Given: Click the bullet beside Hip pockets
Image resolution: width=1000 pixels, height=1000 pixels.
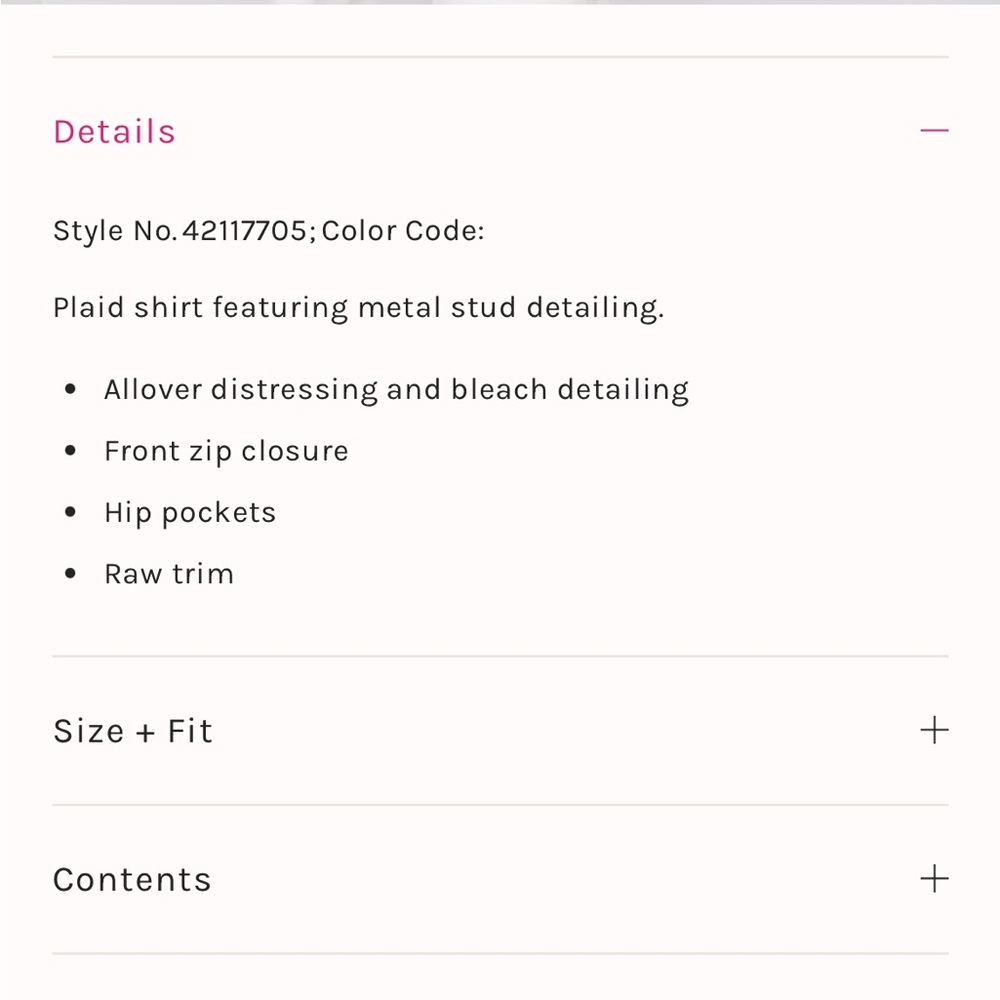Looking at the screenshot, I should (x=70, y=512).
